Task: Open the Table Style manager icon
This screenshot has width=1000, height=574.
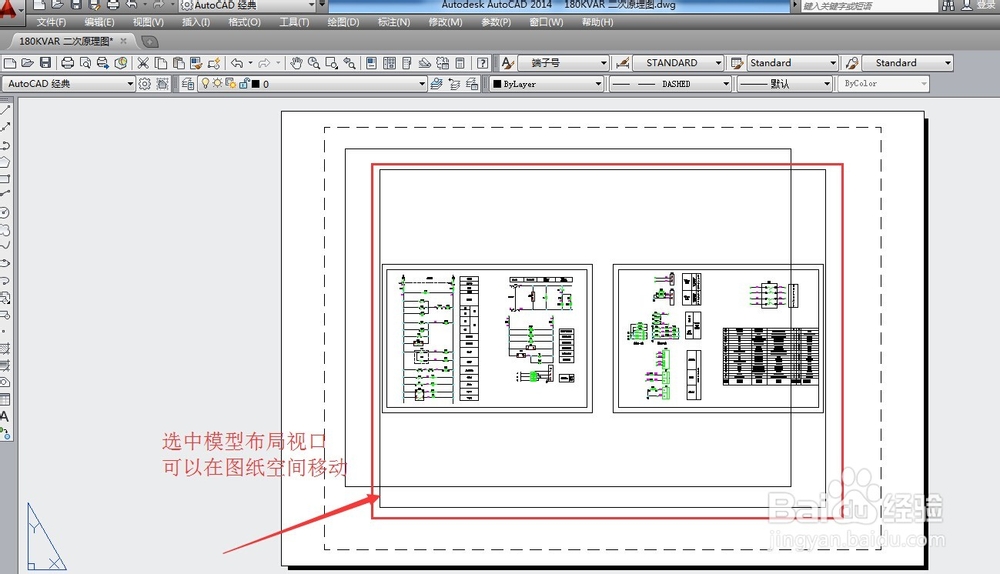Action: pyautogui.click(x=737, y=63)
